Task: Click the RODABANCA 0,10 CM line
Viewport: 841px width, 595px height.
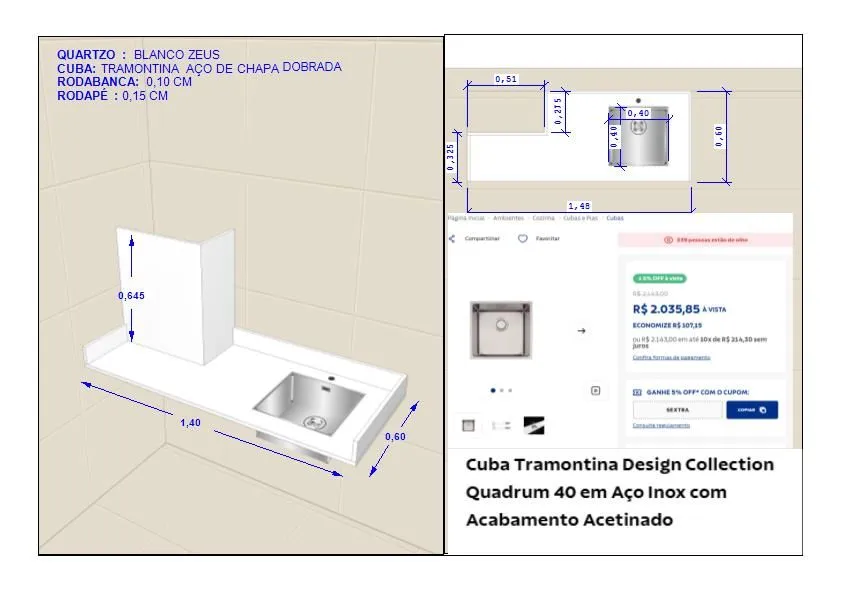Action: (124, 82)
